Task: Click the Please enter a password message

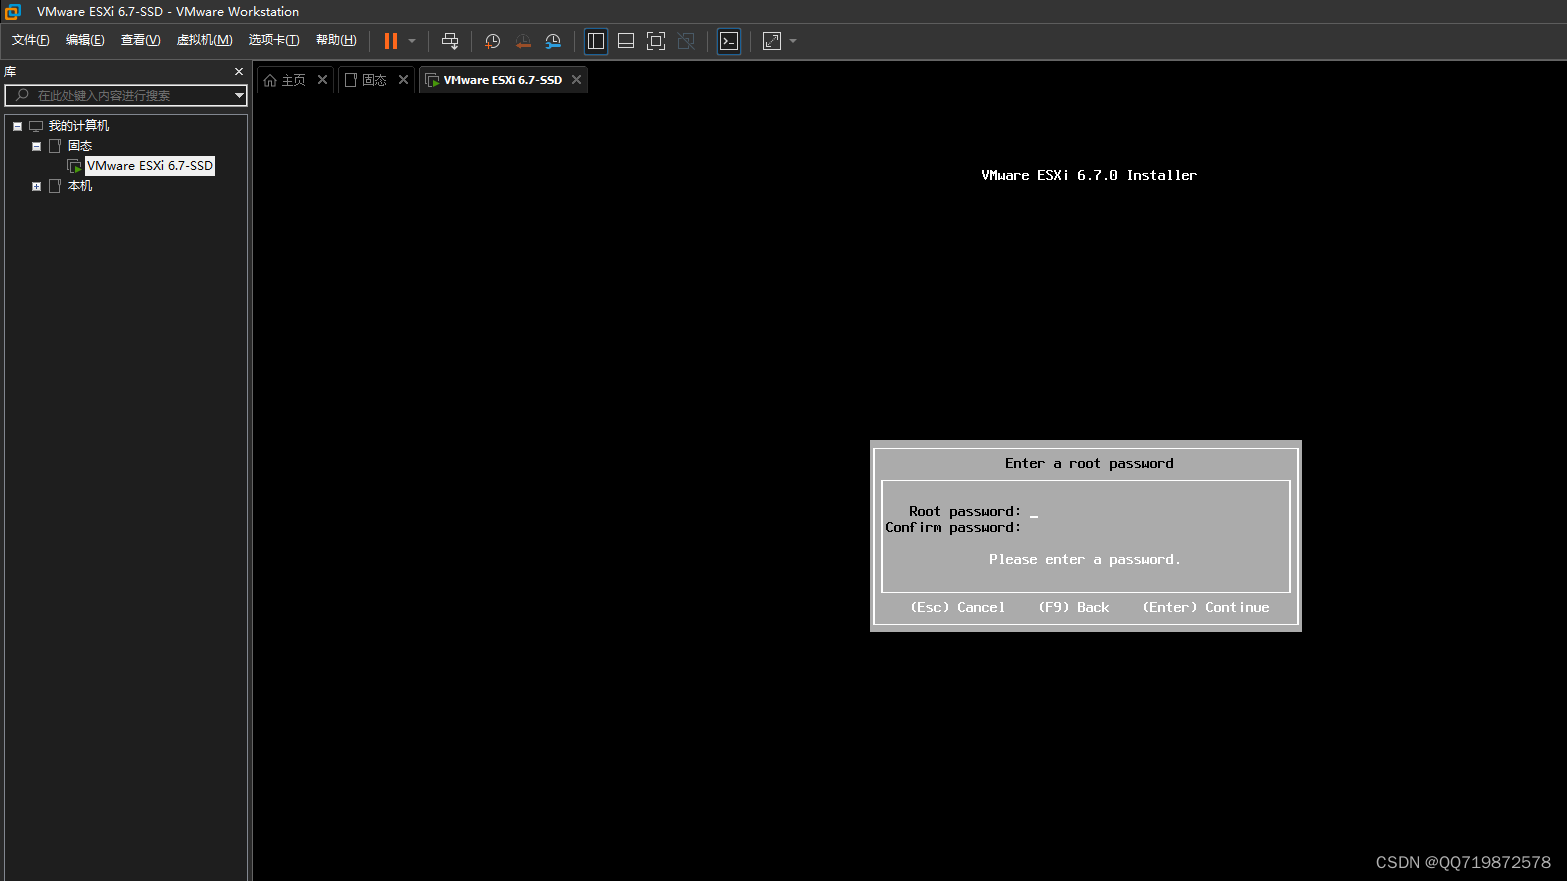Action: (1085, 560)
